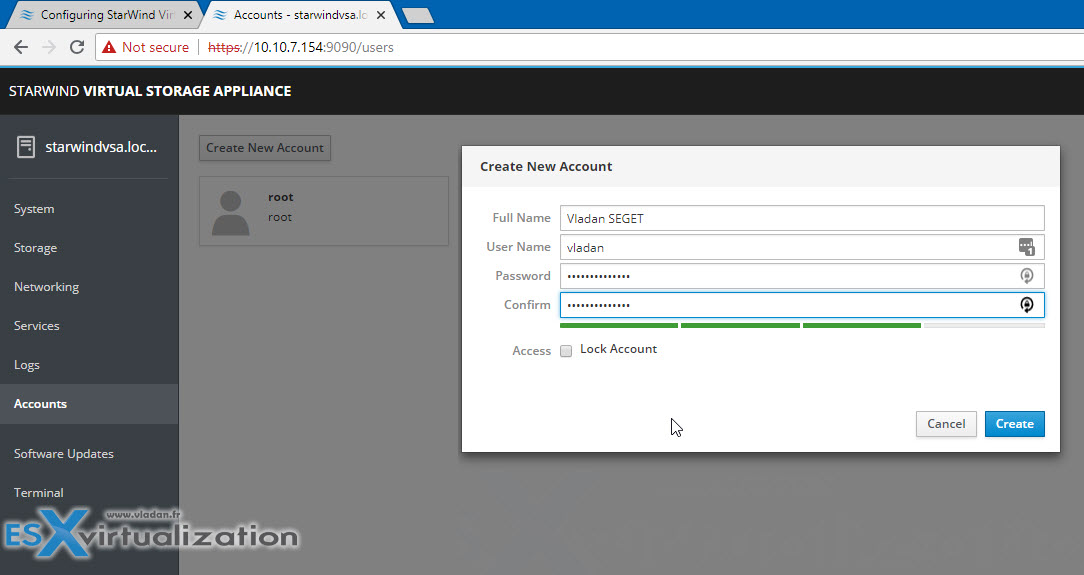Click the key icon in Confirm field

pos(1027,305)
